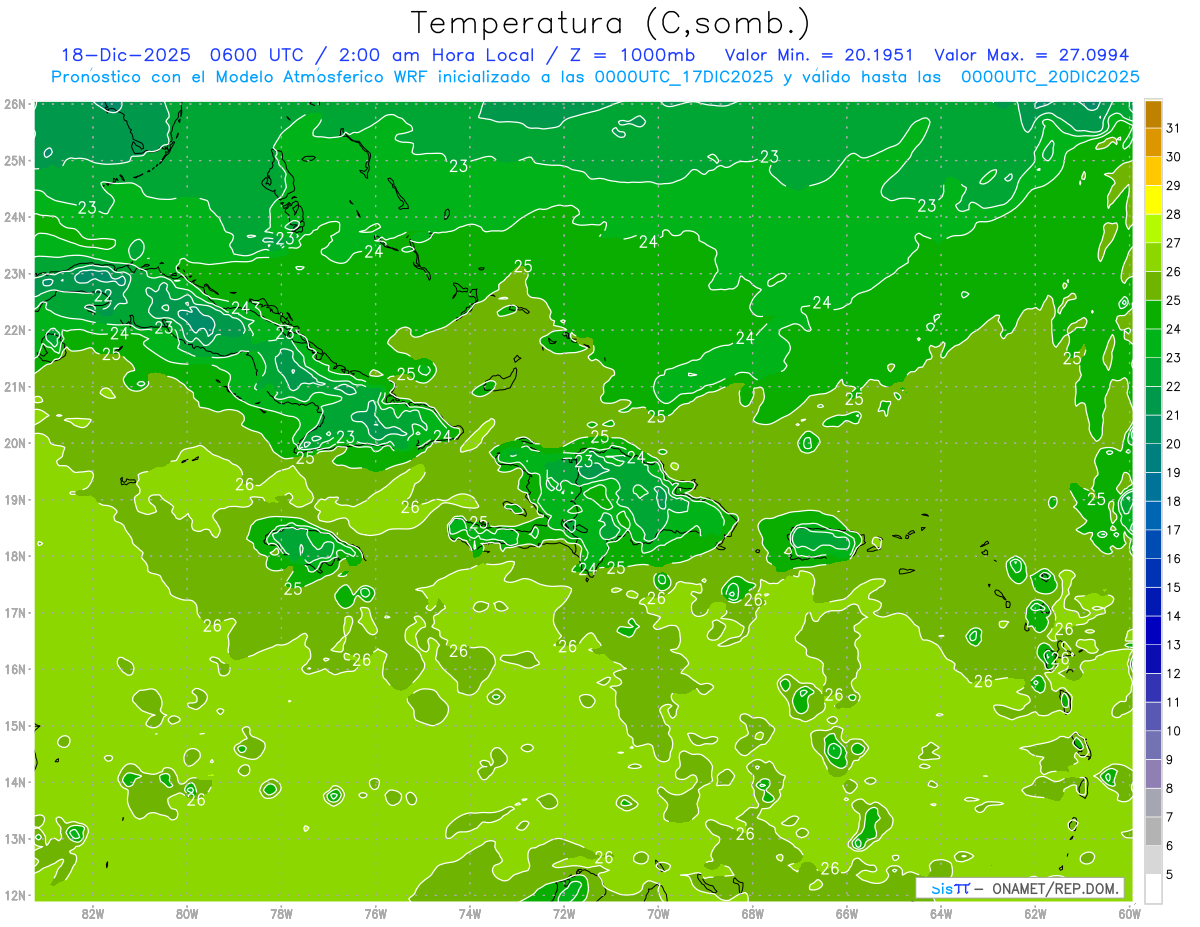Click the '15N' latitude axis label

point(14,726)
